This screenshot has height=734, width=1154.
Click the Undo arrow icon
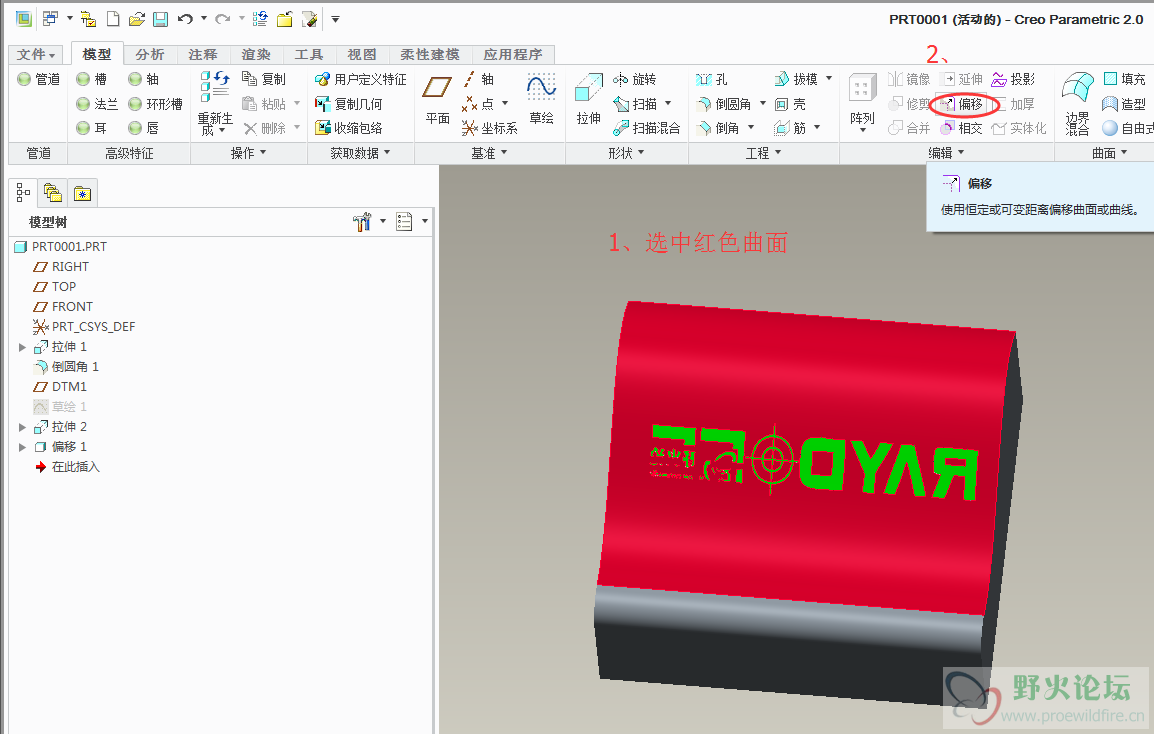(x=185, y=19)
